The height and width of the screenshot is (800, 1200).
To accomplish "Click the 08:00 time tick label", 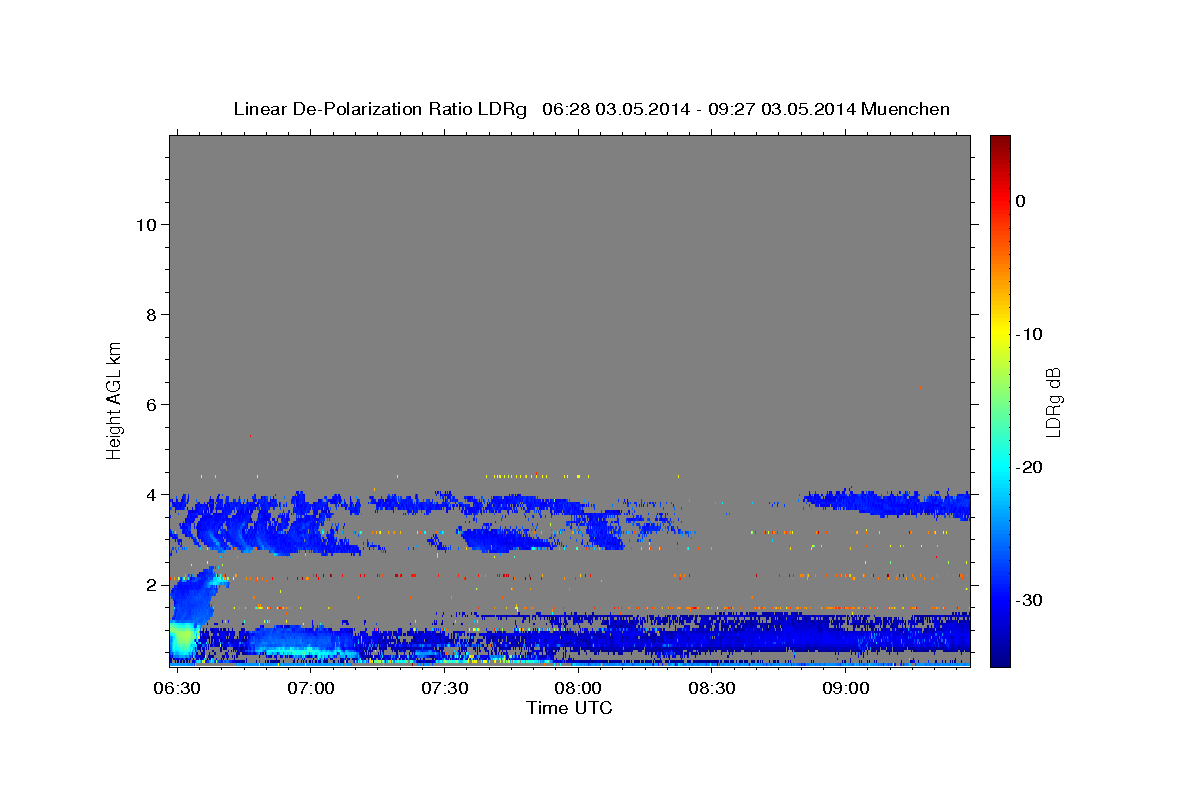I will [x=578, y=689].
